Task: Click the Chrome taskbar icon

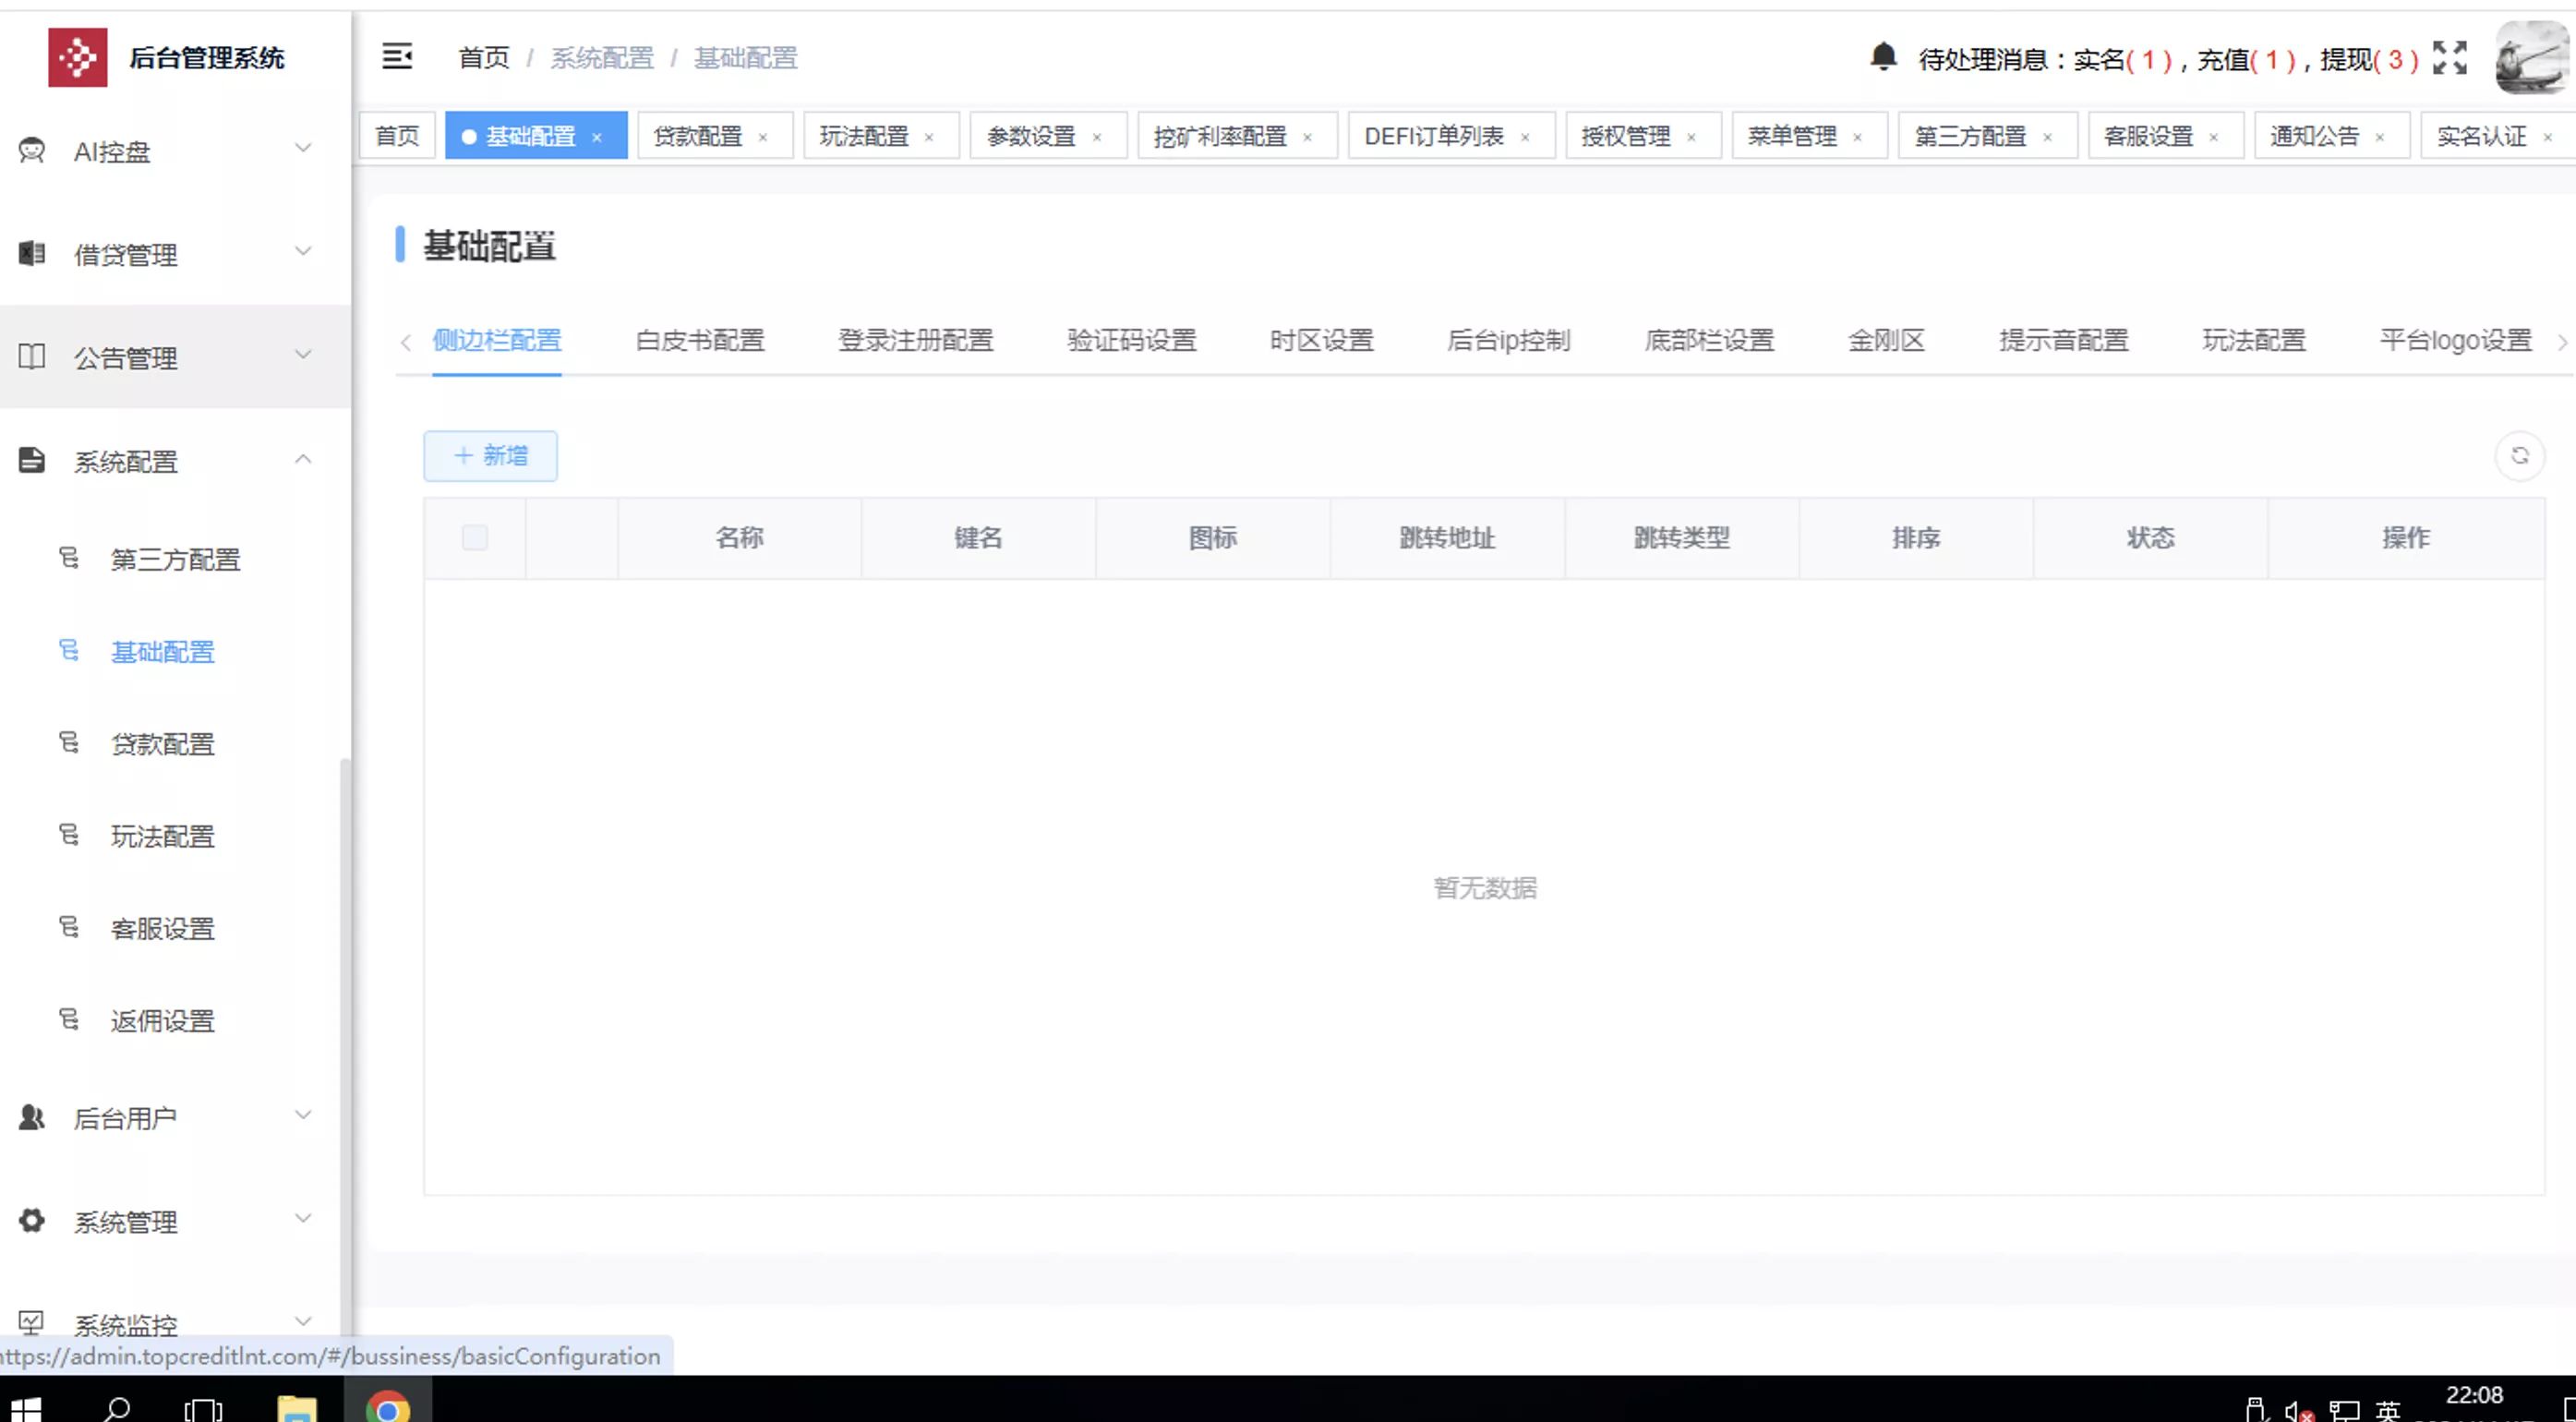Action: [x=388, y=1407]
